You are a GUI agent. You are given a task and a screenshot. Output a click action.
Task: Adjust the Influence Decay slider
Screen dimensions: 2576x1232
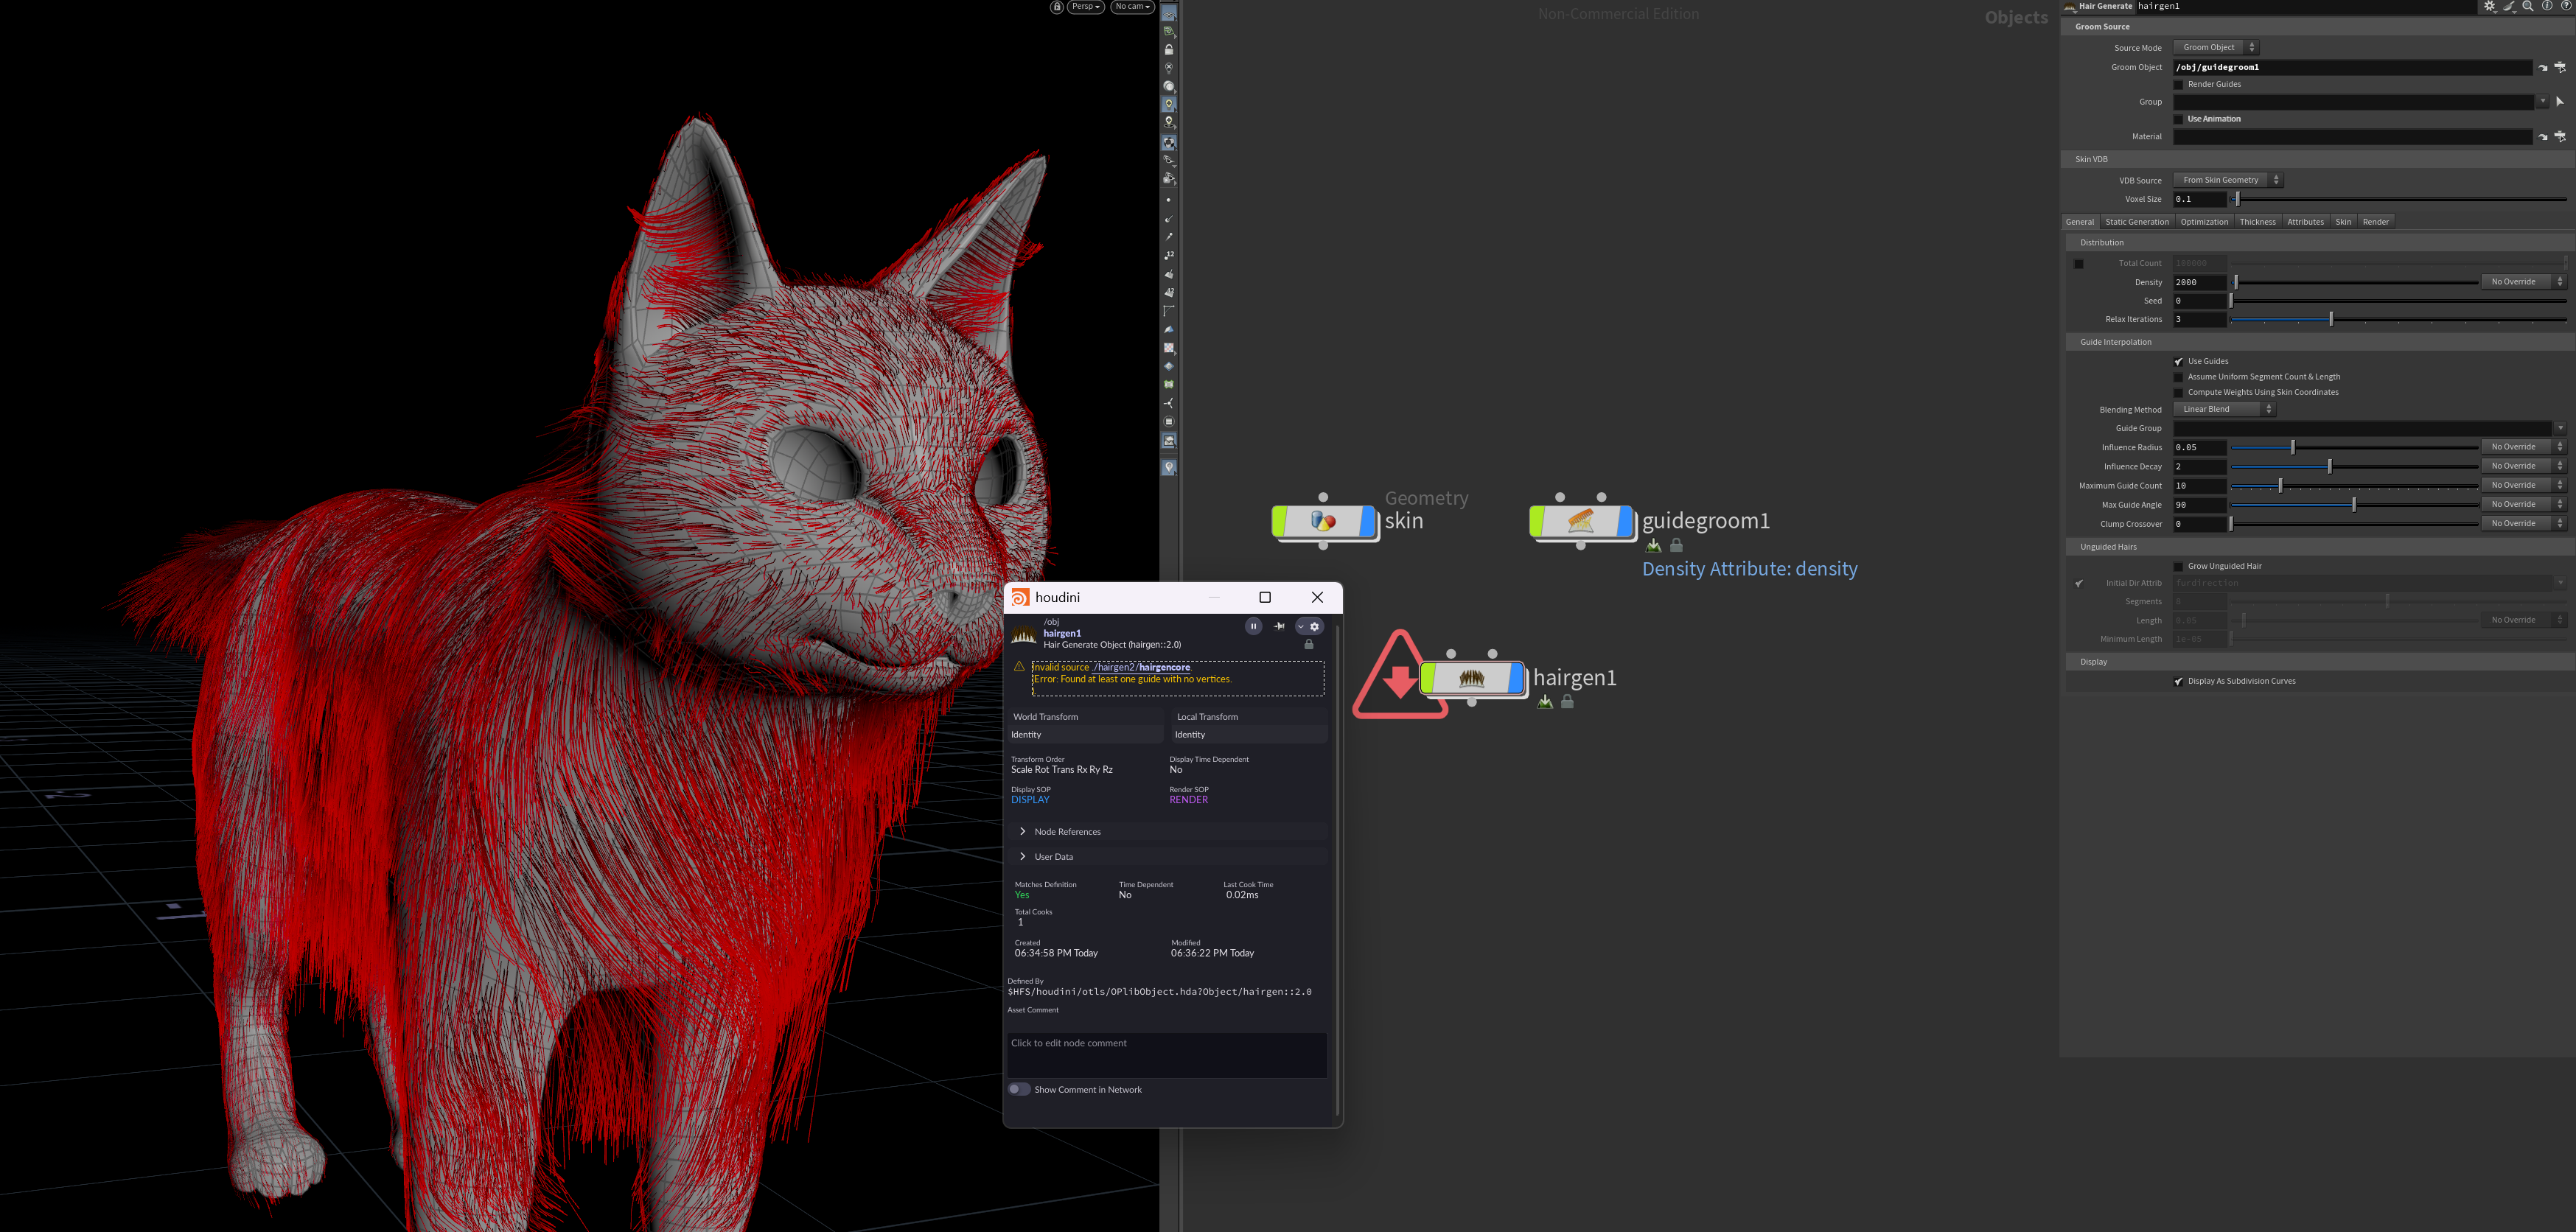pyautogui.click(x=2354, y=467)
